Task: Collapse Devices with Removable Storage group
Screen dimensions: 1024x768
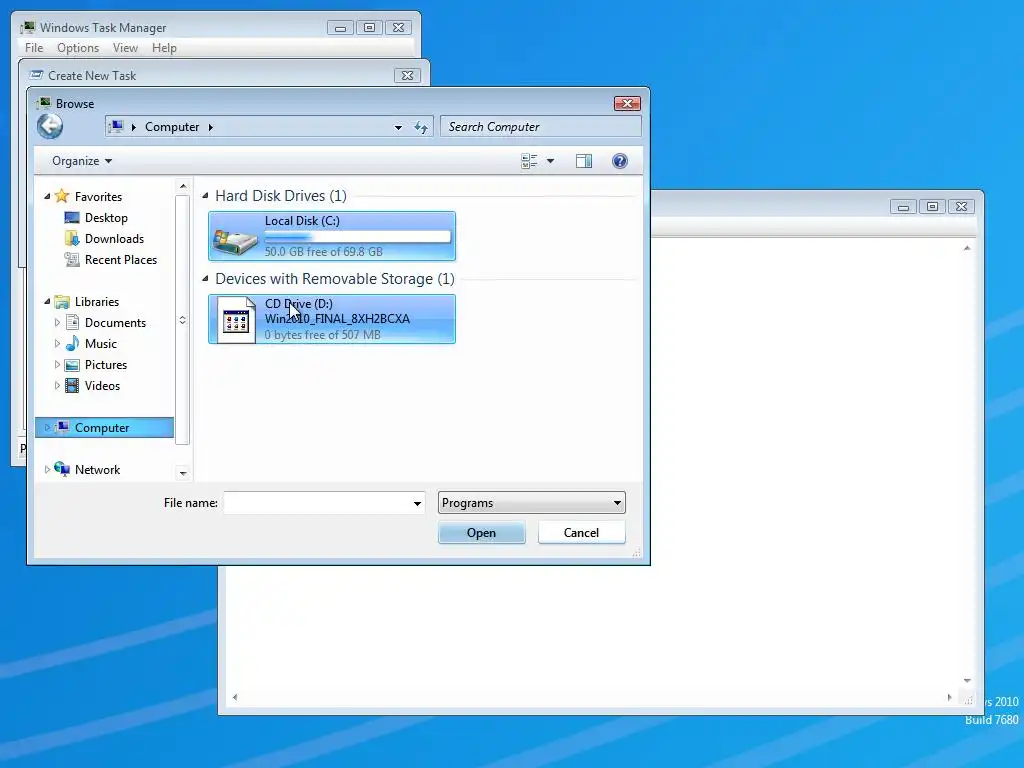Action: pyautogui.click(x=205, y=278)
